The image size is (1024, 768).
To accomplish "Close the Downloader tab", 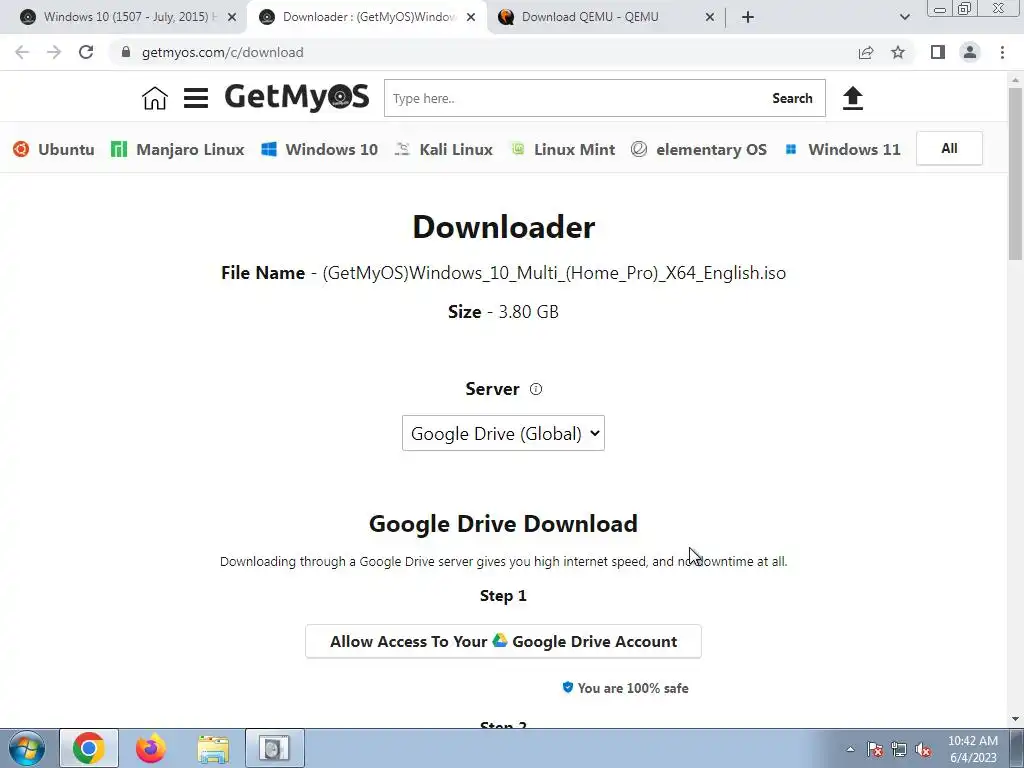I will 471,17.
